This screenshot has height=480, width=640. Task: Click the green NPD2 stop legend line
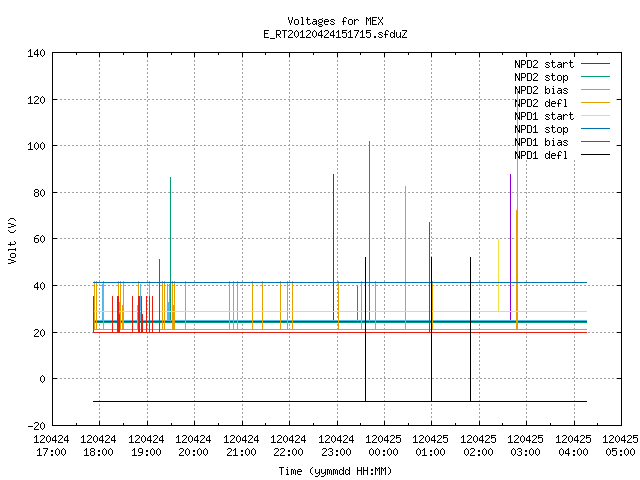(x=595, y=76)
